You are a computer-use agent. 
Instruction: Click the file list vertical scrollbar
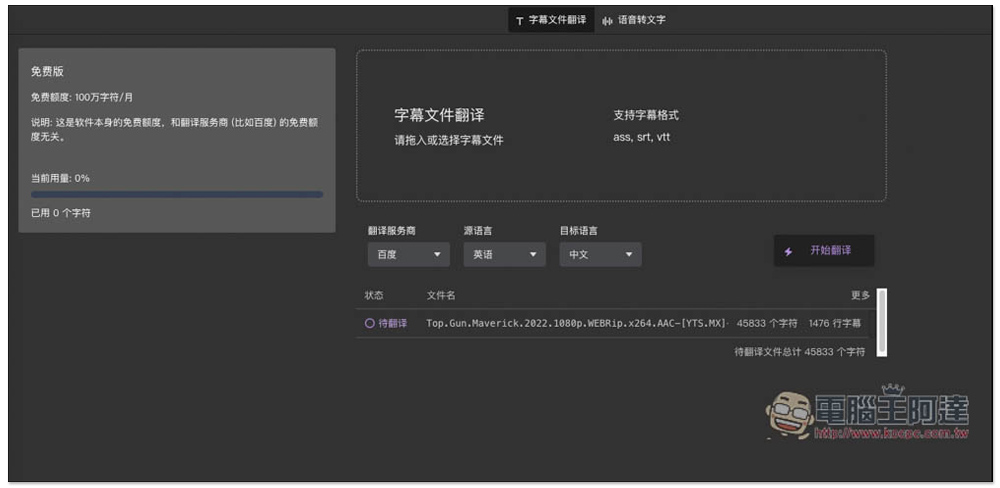pos(881,322)
